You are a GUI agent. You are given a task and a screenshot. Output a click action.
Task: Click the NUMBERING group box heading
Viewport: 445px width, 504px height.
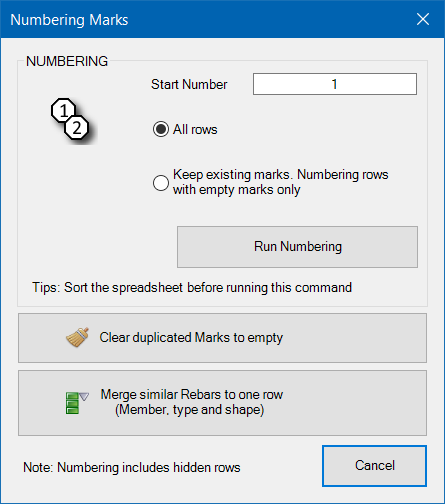tap(67, 61)
